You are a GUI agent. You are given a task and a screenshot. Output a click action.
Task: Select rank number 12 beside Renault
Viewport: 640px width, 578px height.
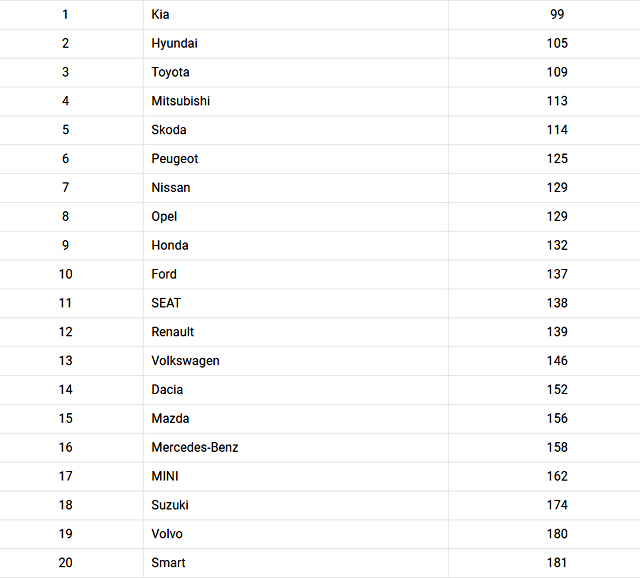66,332
